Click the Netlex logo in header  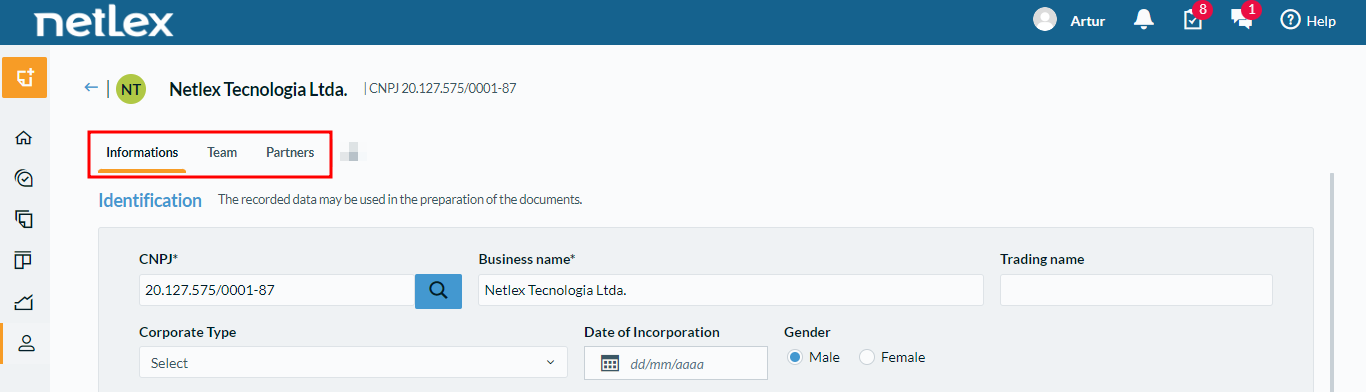[104, 22]
